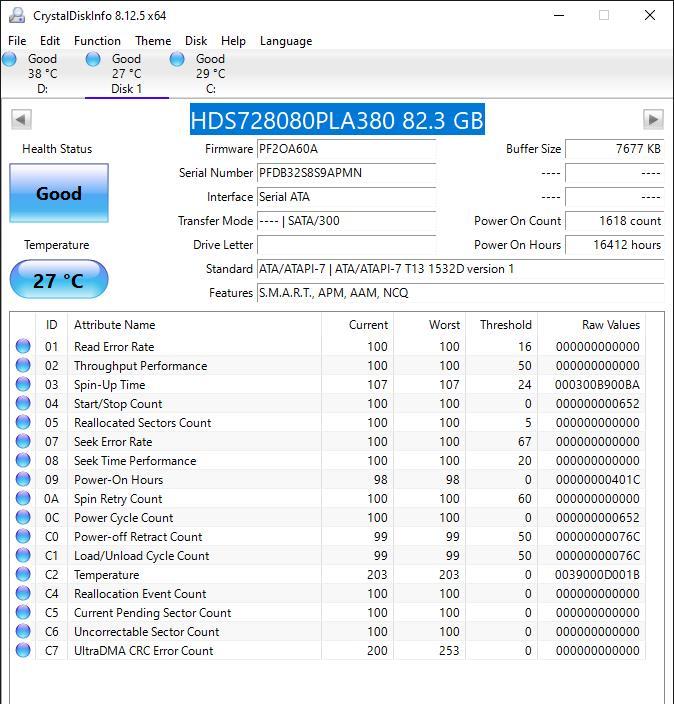Screen dimensions: 674x704
Task: Click the ID column header
Action: 51,325
